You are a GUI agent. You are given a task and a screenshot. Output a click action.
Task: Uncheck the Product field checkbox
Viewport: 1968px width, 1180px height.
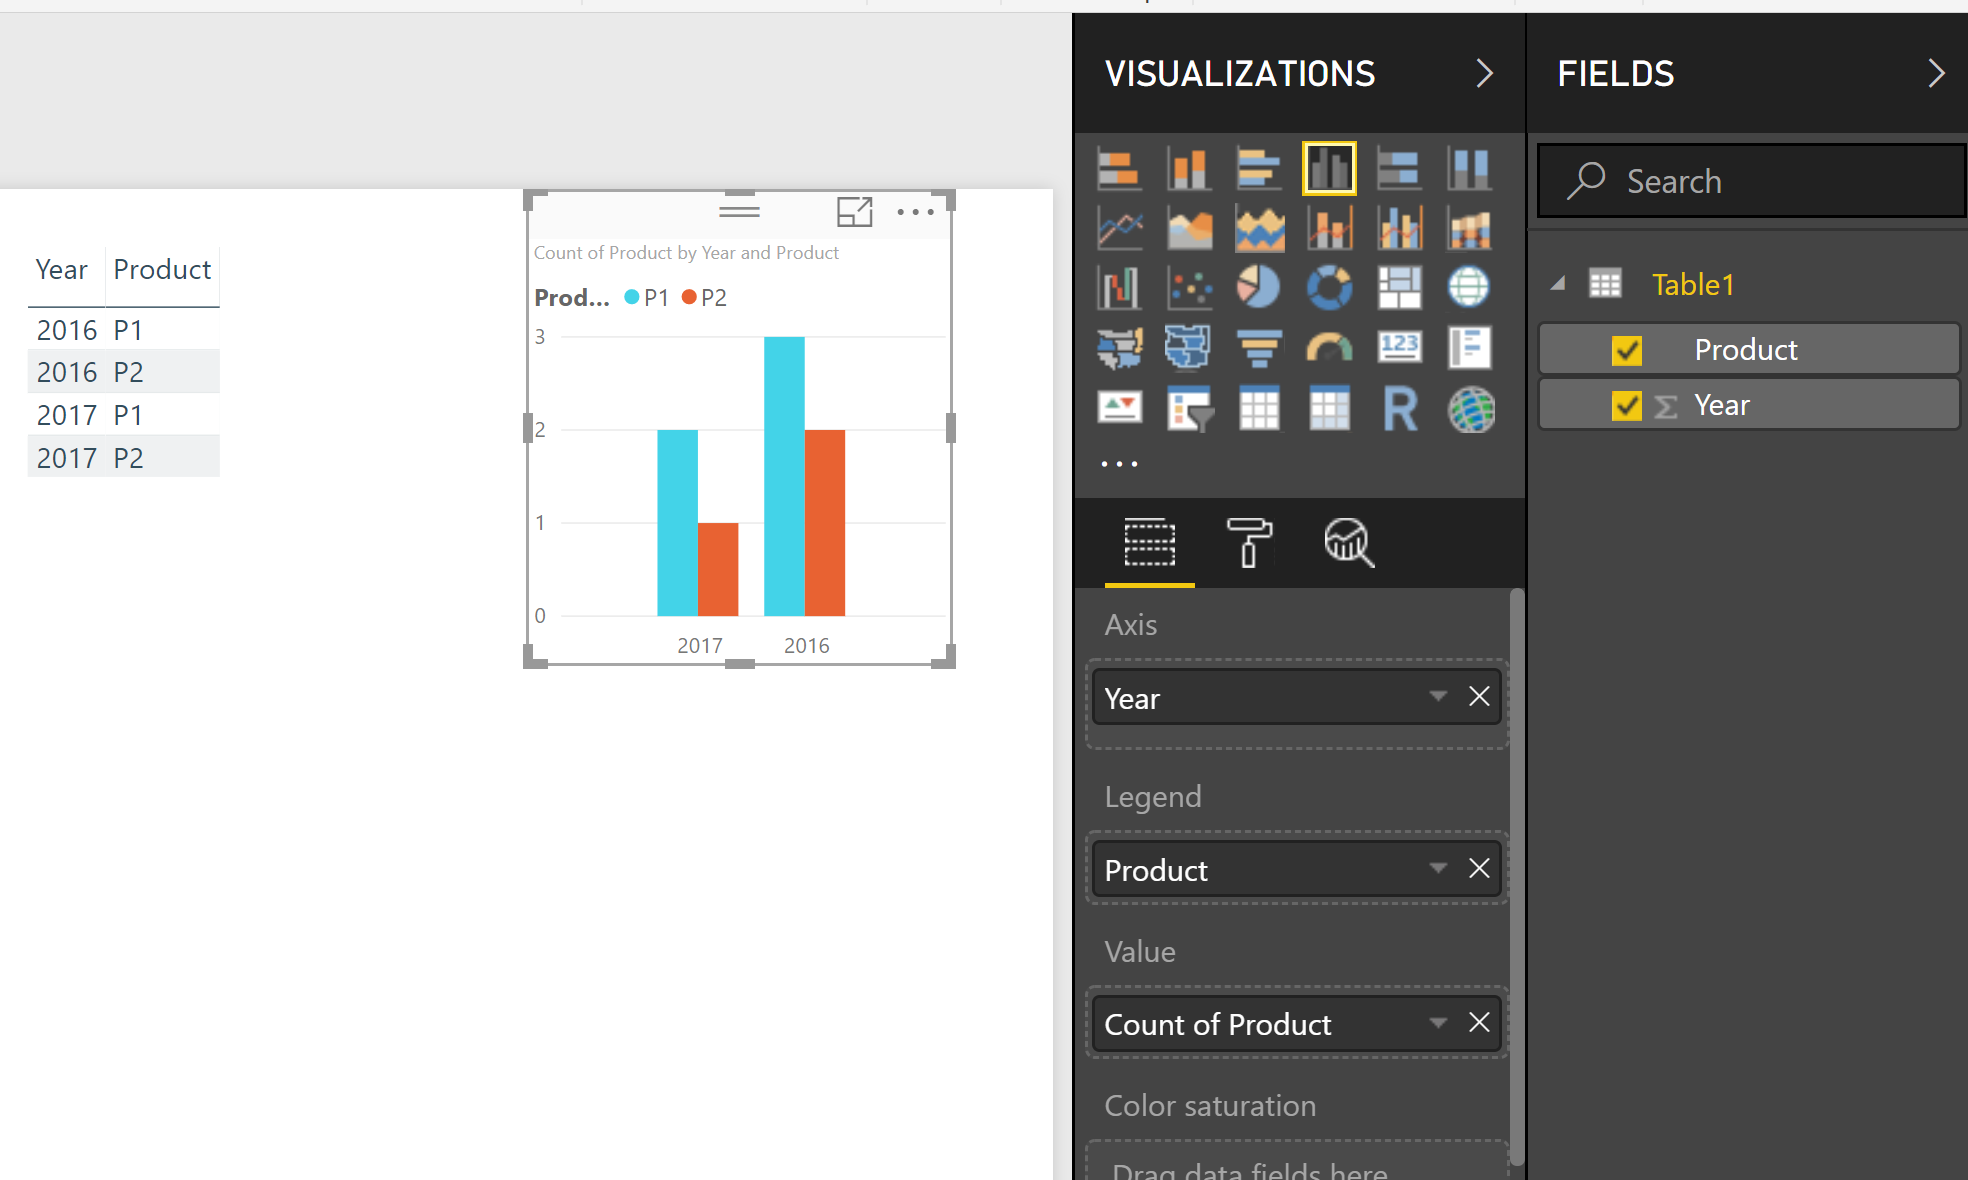[1627, 350]
